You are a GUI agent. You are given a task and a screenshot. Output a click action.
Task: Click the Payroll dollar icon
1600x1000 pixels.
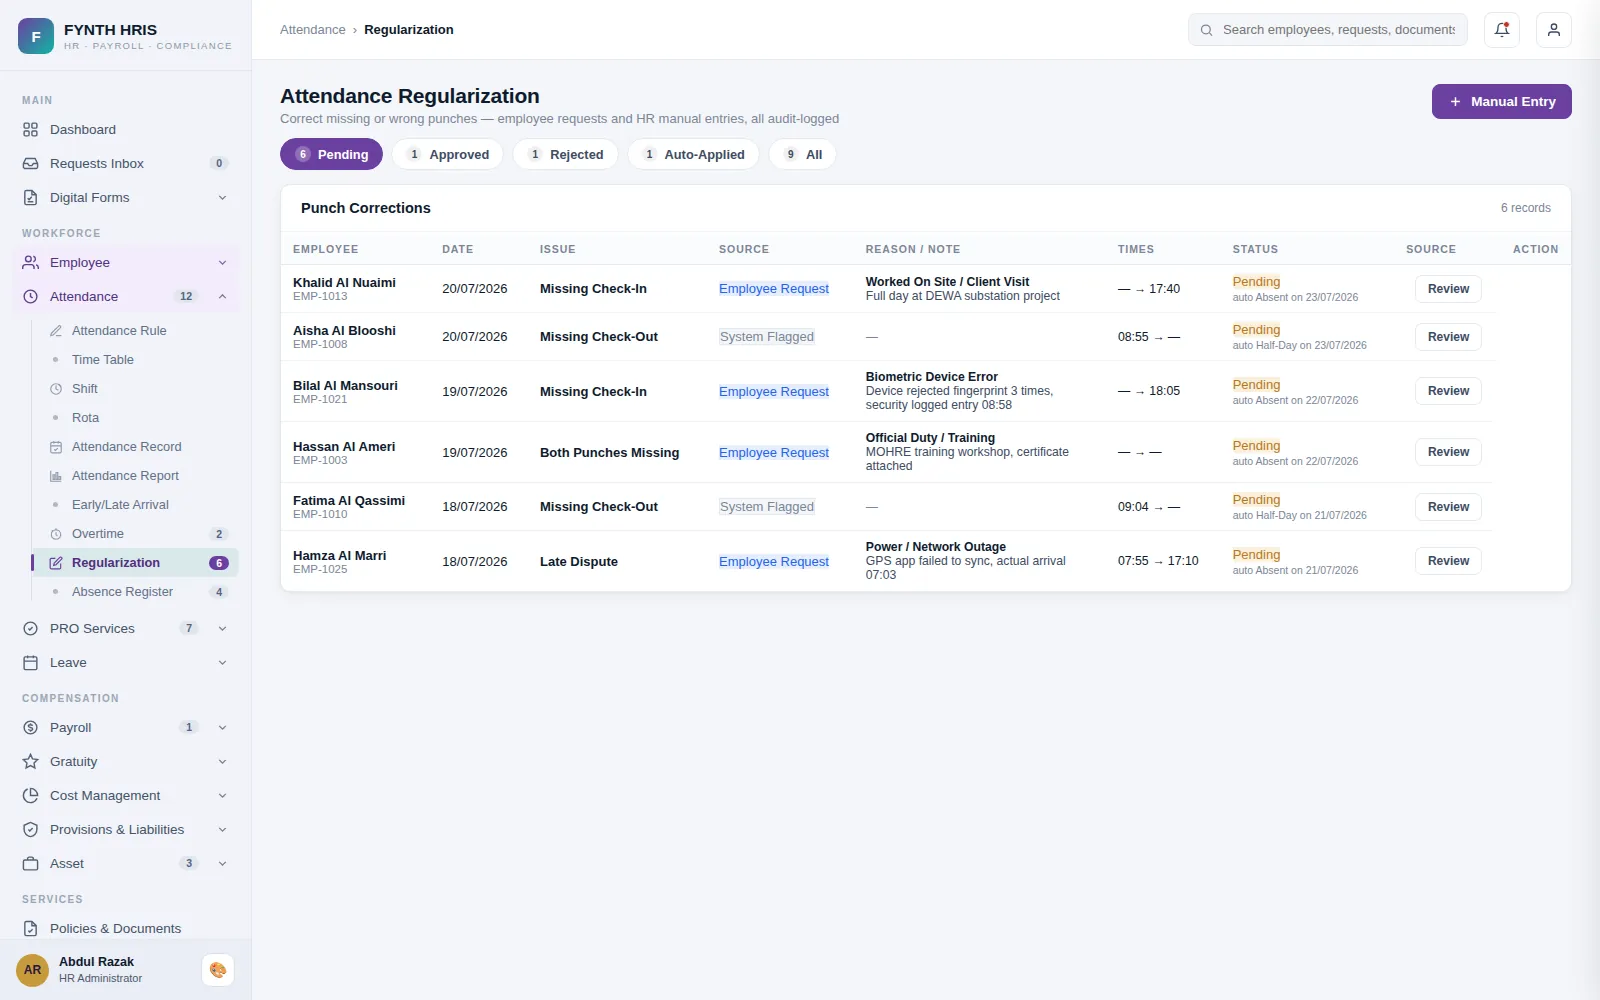(31, 728)
